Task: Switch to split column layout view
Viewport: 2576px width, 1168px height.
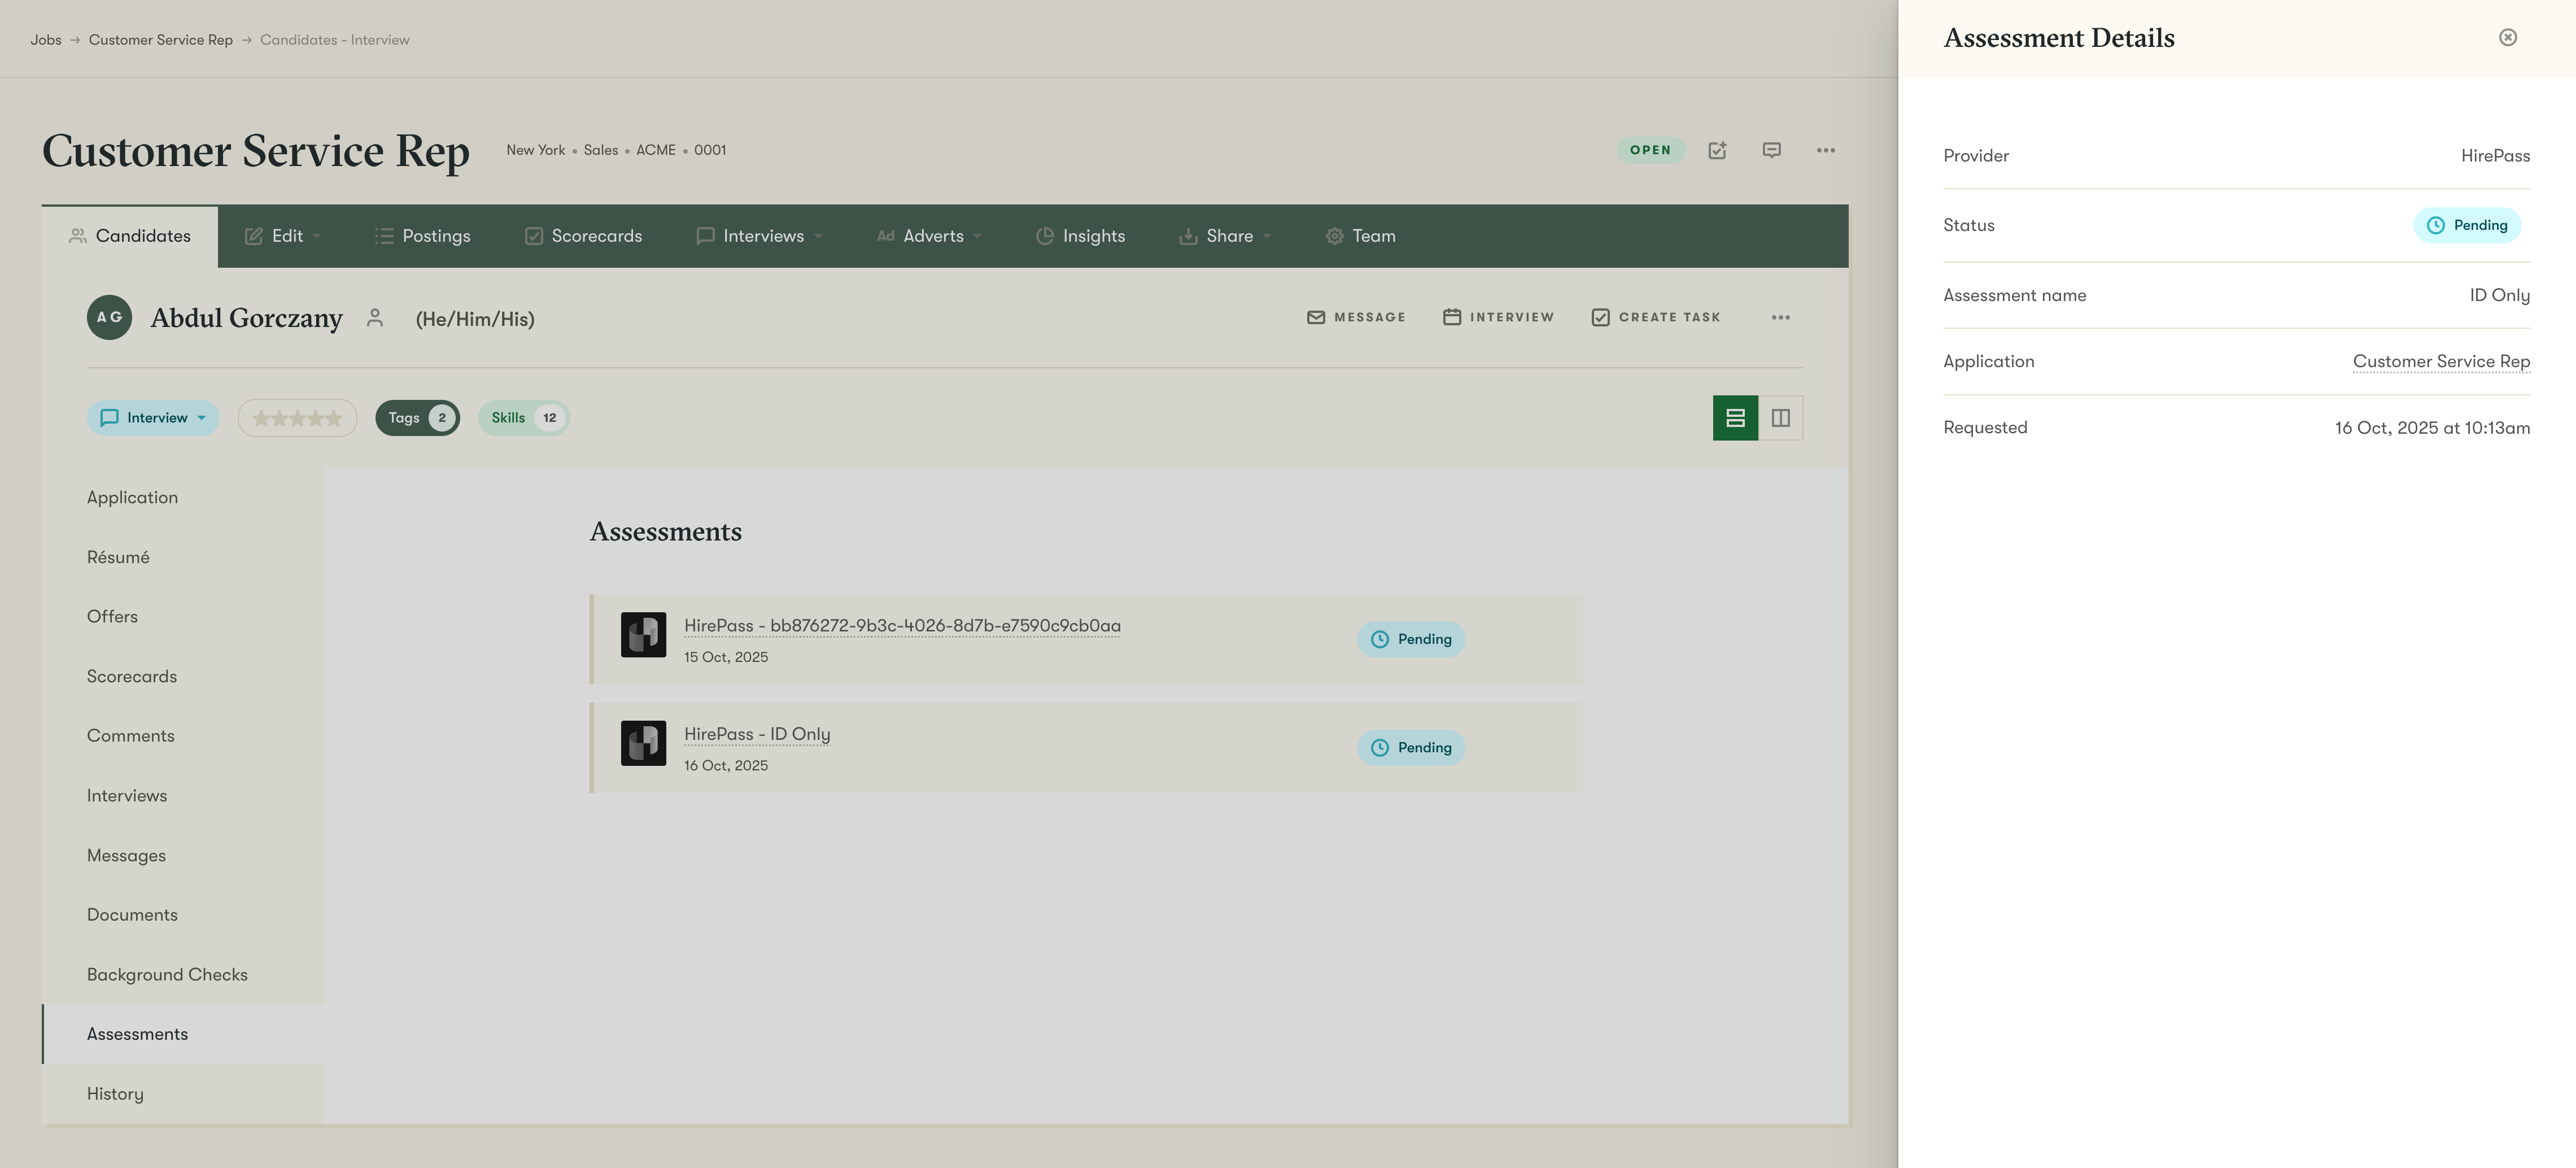Action: 1780,418
